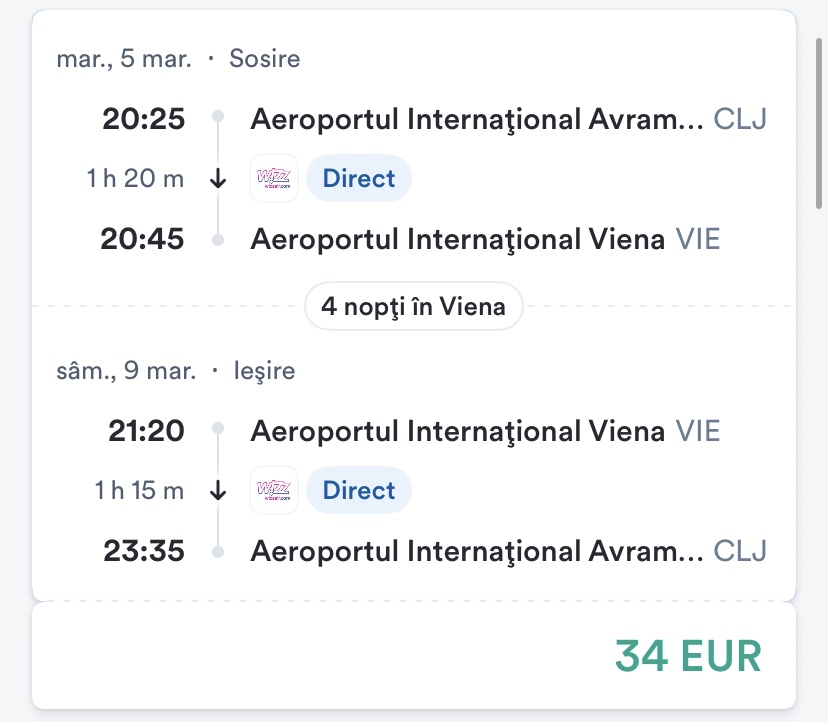
Task: Click the 23:35 return arrival time
Action: tap(144, 551)
